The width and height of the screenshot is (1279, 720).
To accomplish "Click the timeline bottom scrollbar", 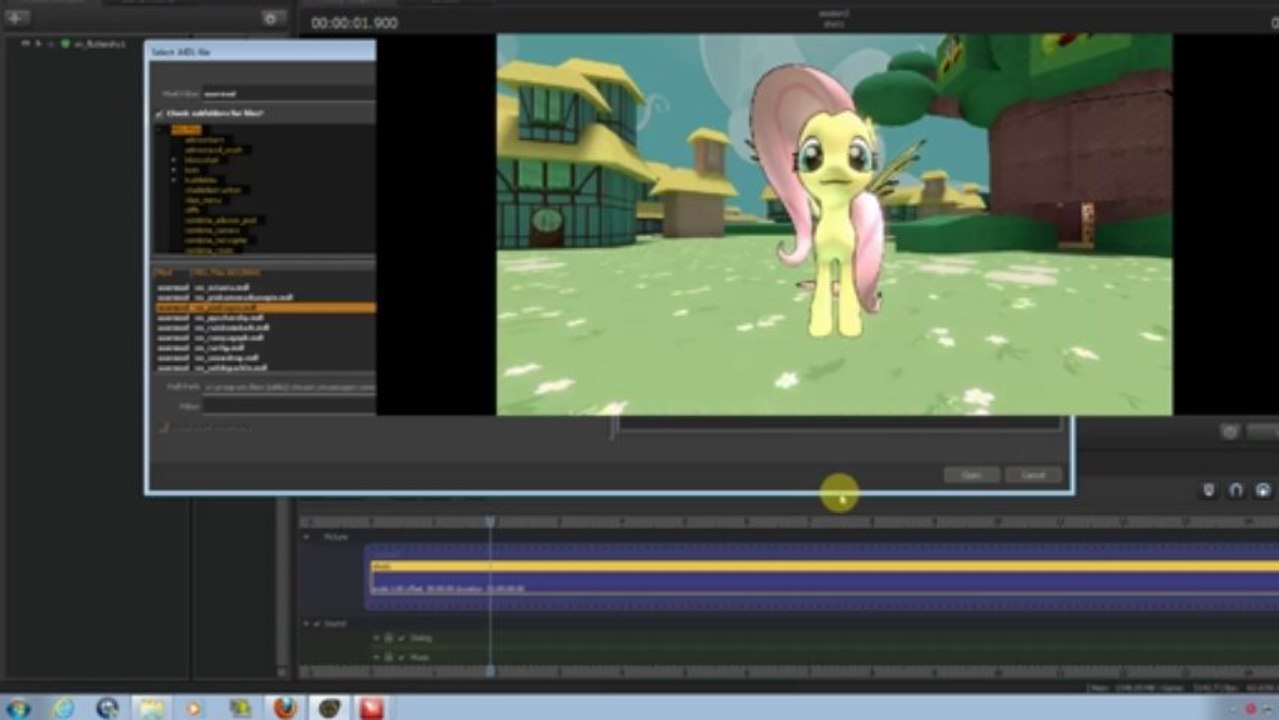I will 789,671.
